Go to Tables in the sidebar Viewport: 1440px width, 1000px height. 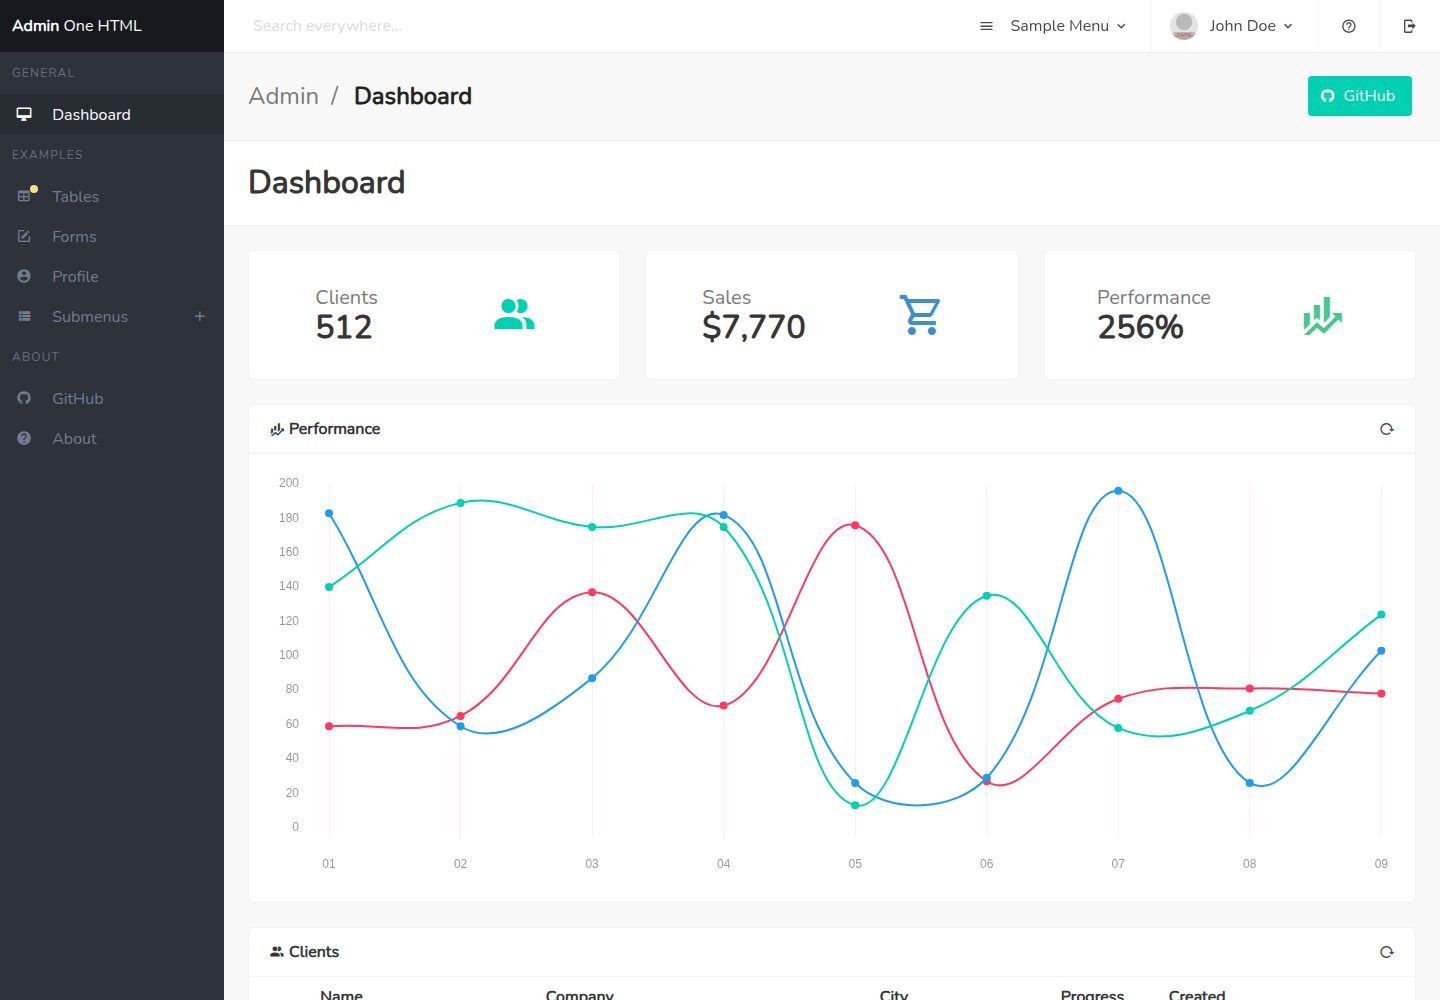pyautogui.click(x=112, y=196)
